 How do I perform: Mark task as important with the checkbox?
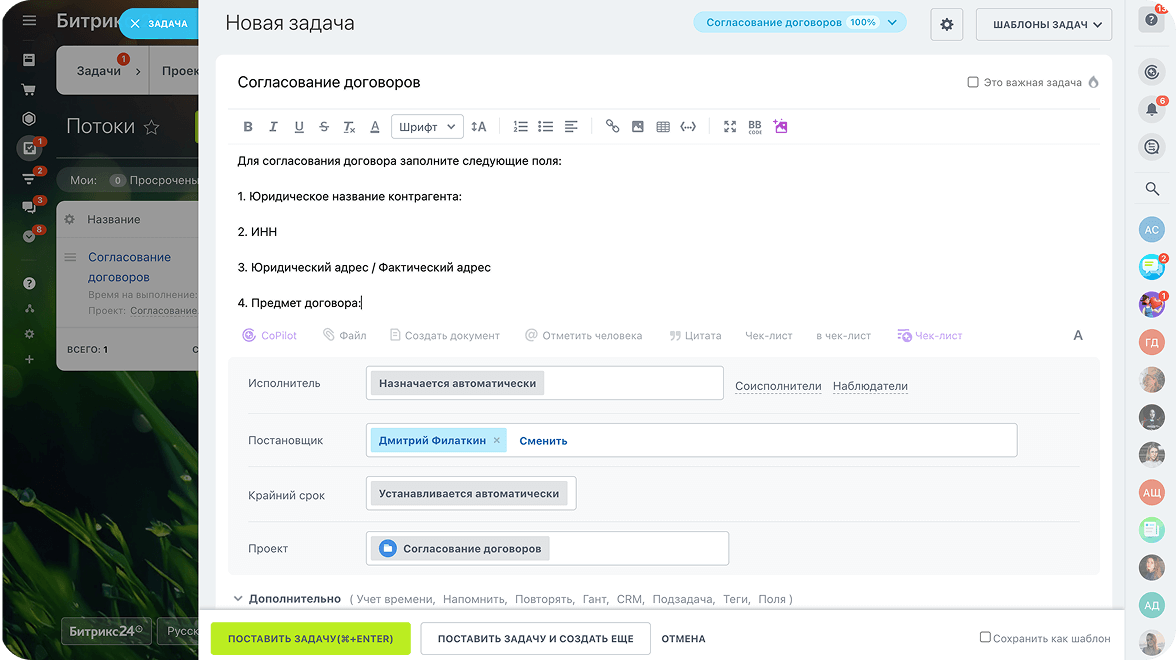tap(973, 82)
